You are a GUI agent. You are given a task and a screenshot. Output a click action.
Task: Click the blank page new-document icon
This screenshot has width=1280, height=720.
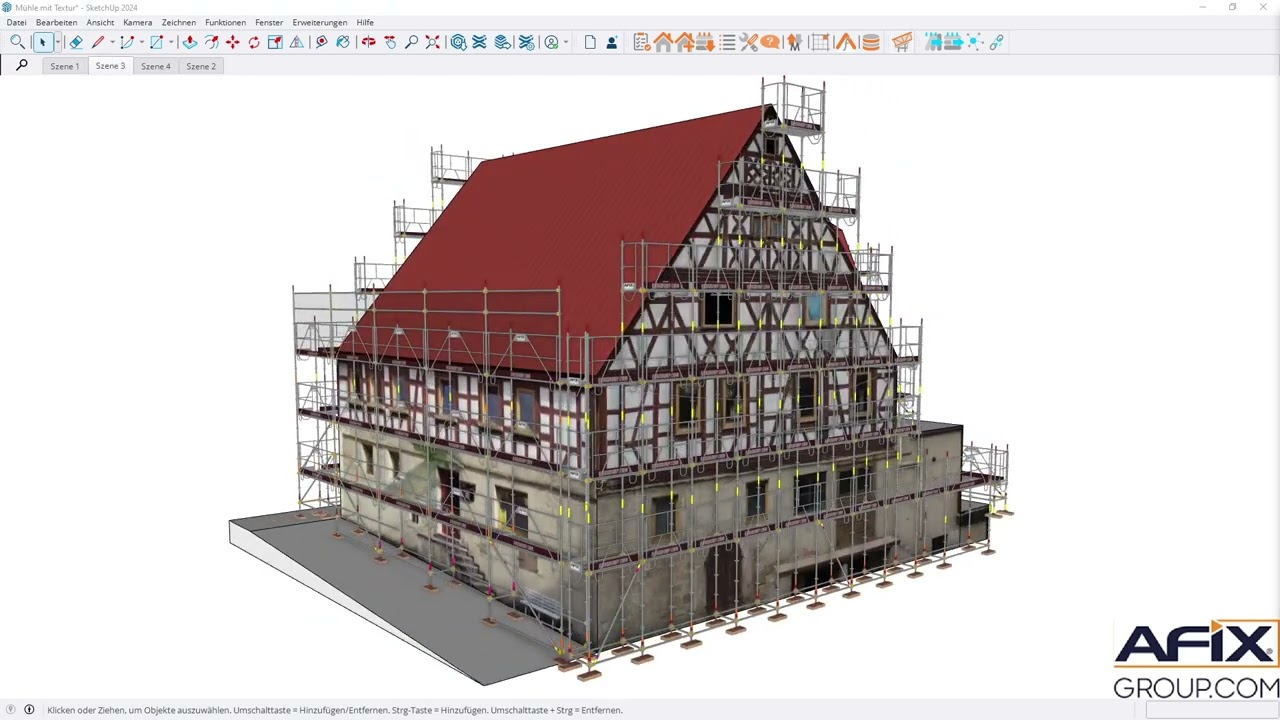pos(590,42)
